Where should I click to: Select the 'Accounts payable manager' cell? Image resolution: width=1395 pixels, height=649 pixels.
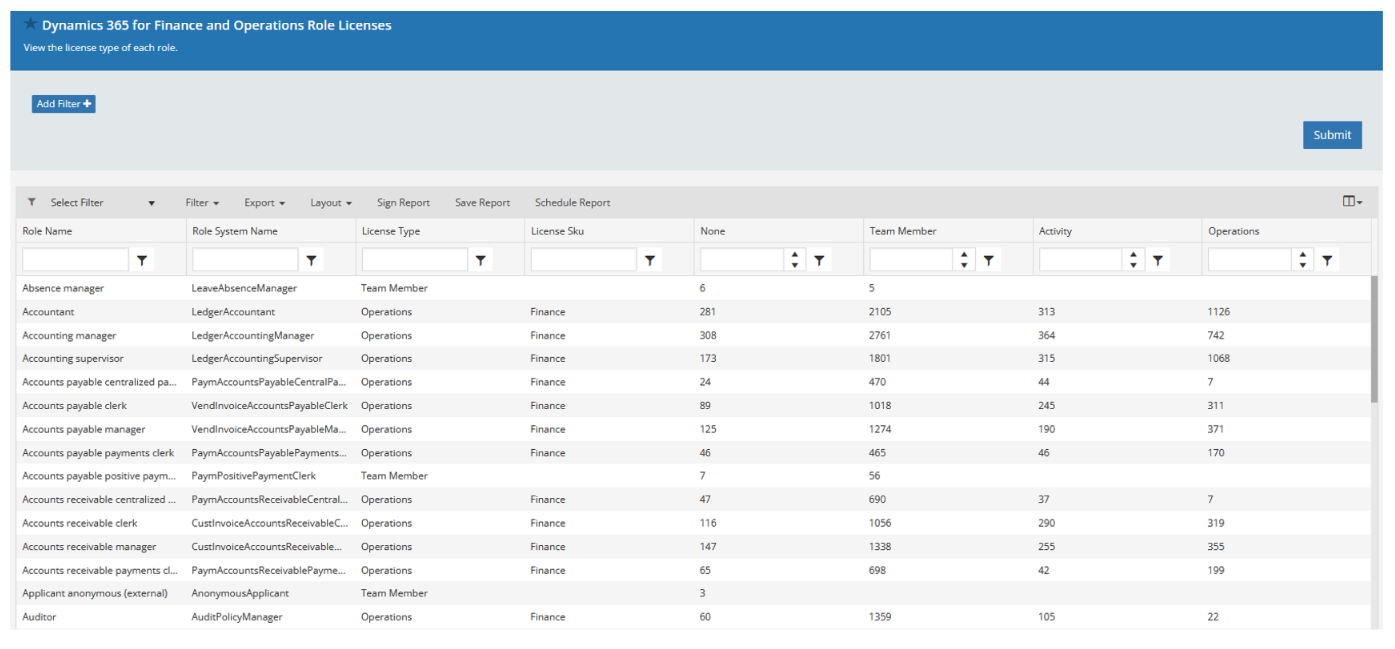pyautogui.click(x=84, y=429)
